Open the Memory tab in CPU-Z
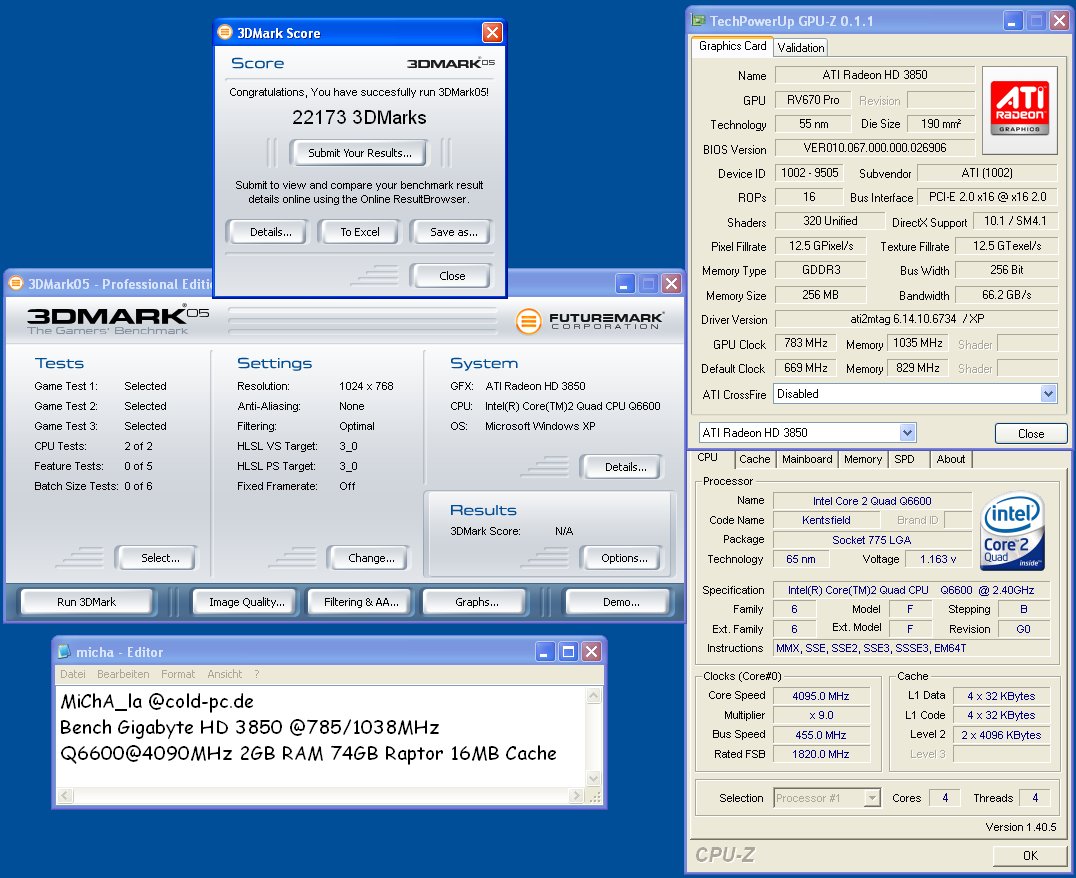The image size is (1076, 878). (x=863, y=459)
